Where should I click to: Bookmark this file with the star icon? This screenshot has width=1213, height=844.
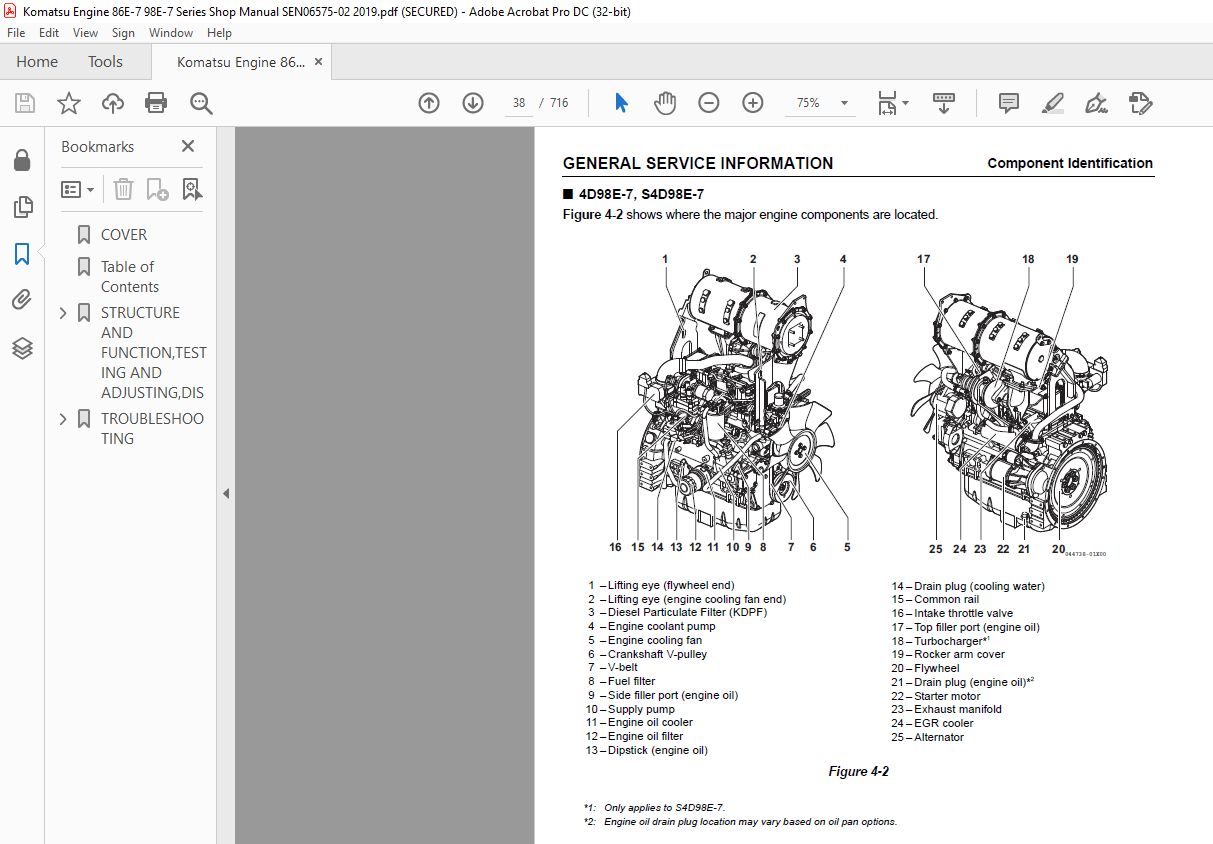pyautogui.click(x=69, y=103)
